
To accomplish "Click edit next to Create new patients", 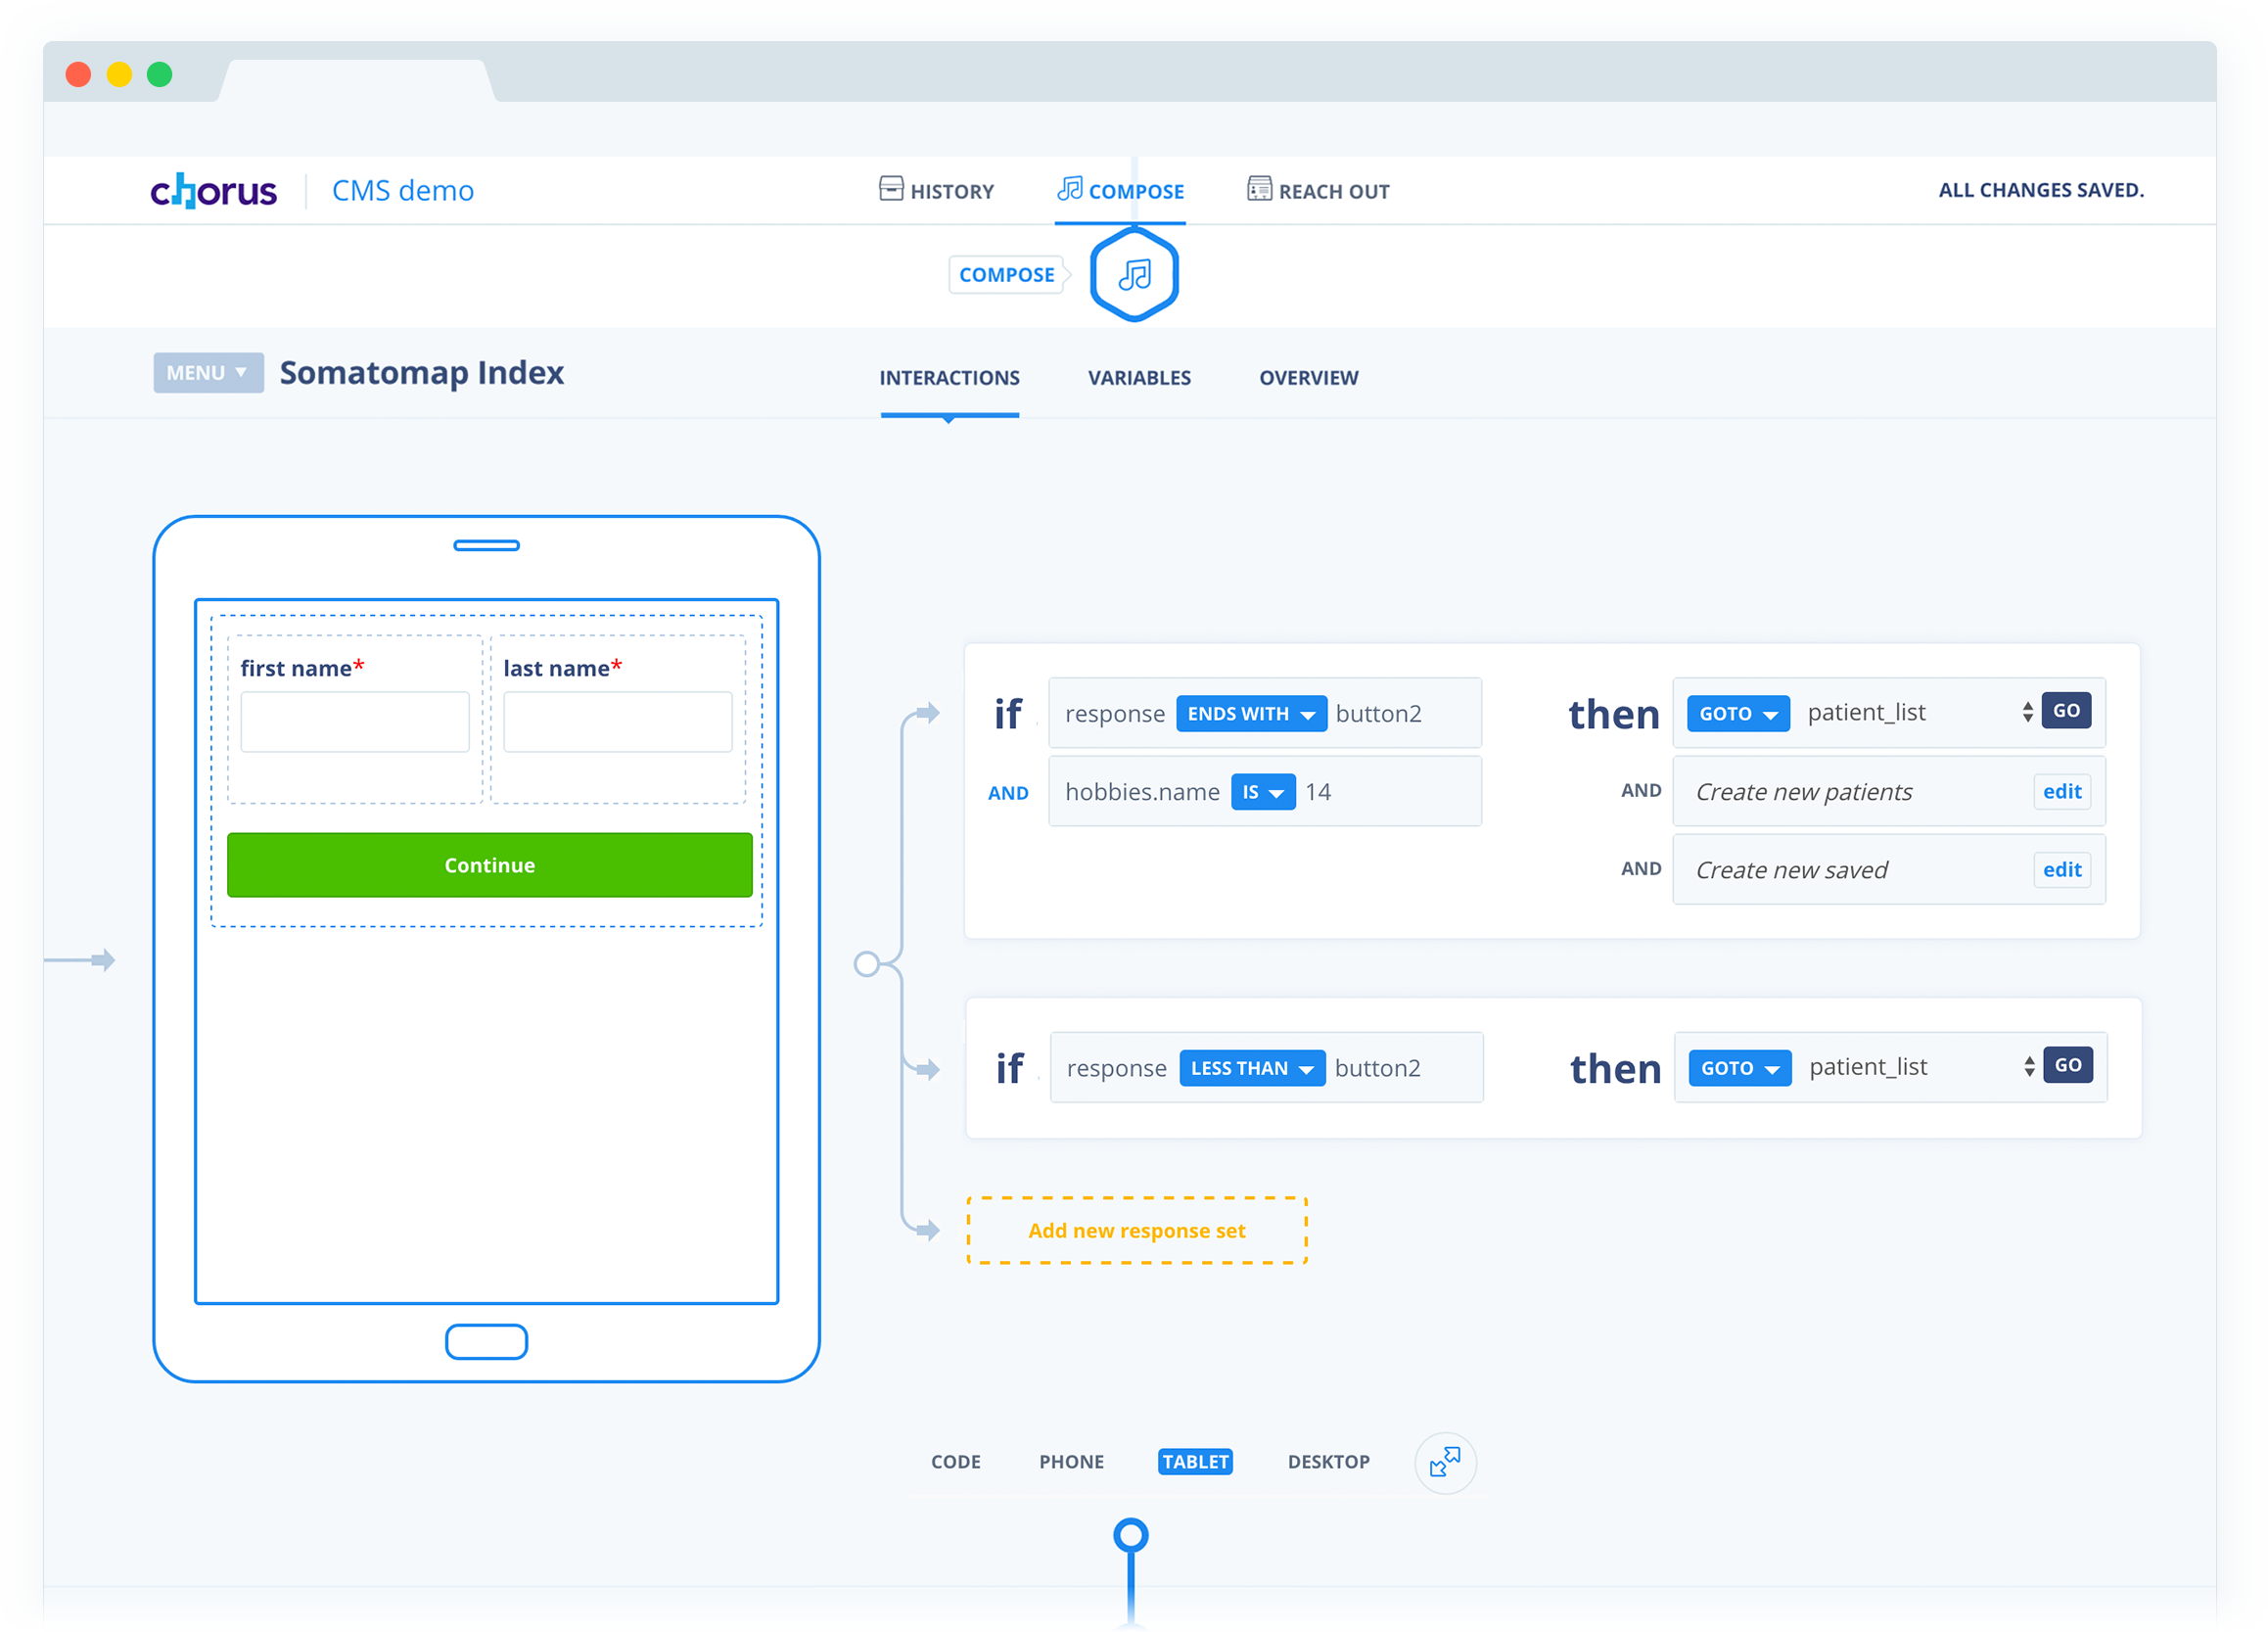I will coord(2061,792).
